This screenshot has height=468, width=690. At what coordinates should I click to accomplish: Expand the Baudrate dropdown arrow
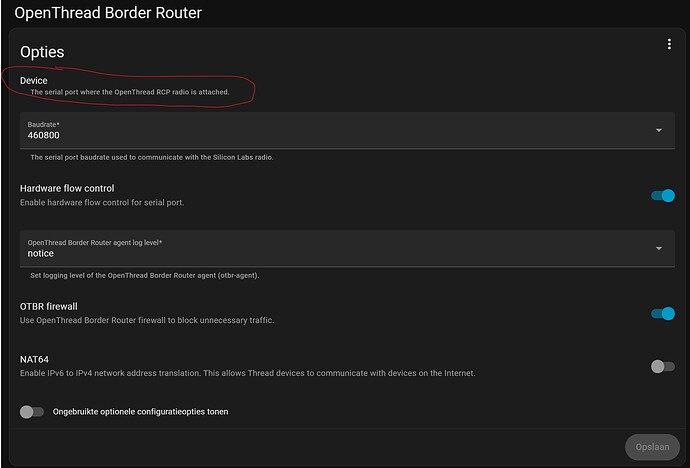(659, 130)
